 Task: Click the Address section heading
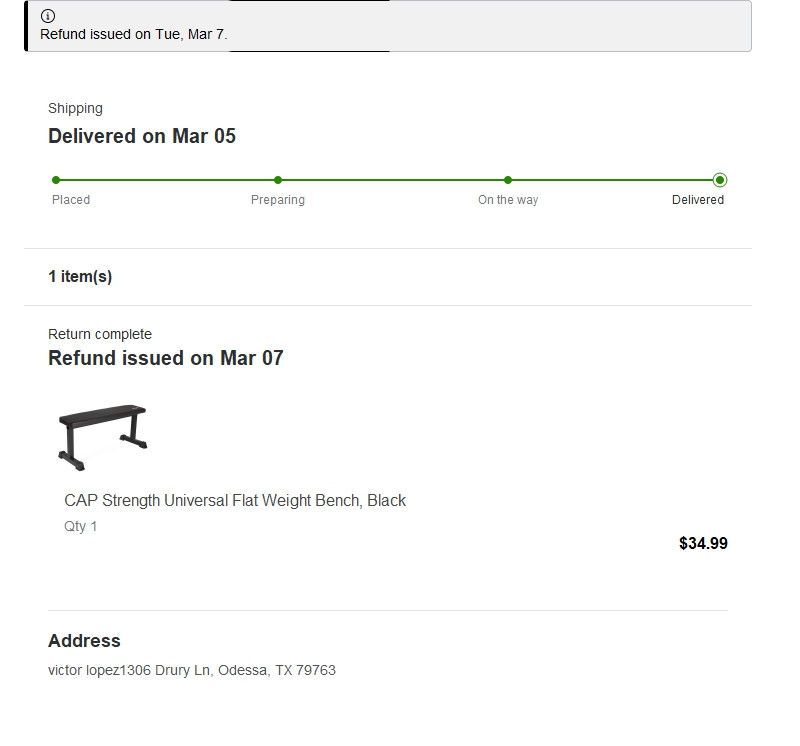[84, 641]
